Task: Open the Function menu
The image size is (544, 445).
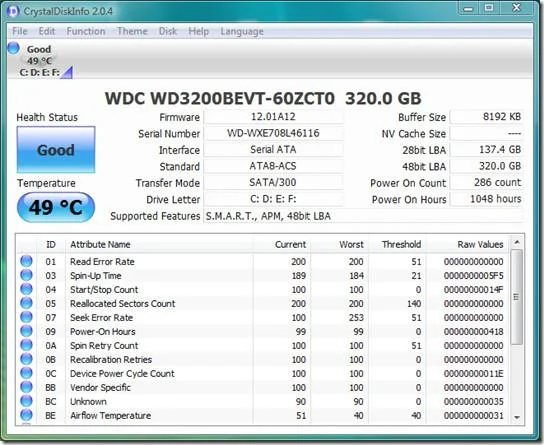Action: pos(86,31)
